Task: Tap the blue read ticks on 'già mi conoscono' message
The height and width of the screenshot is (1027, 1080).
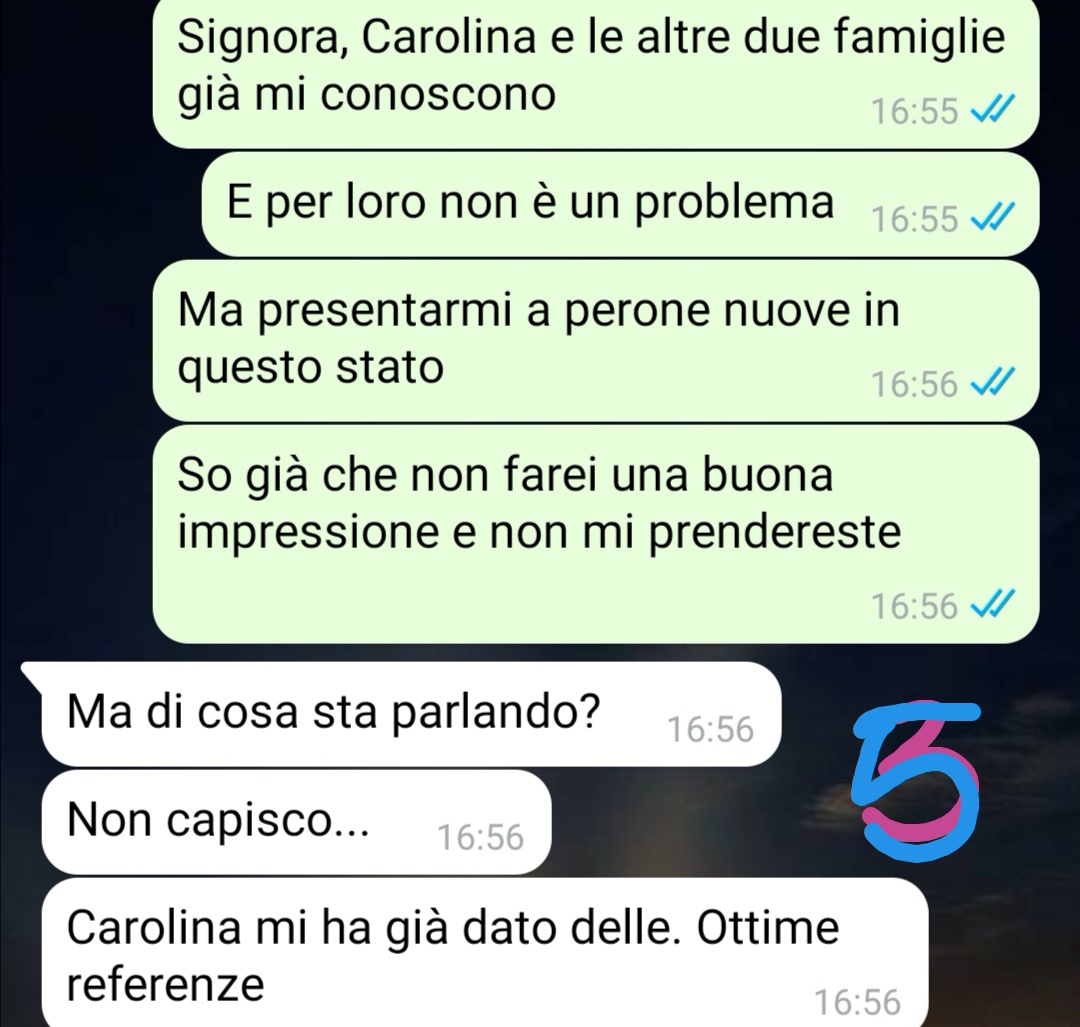Action: click(992, 110)
